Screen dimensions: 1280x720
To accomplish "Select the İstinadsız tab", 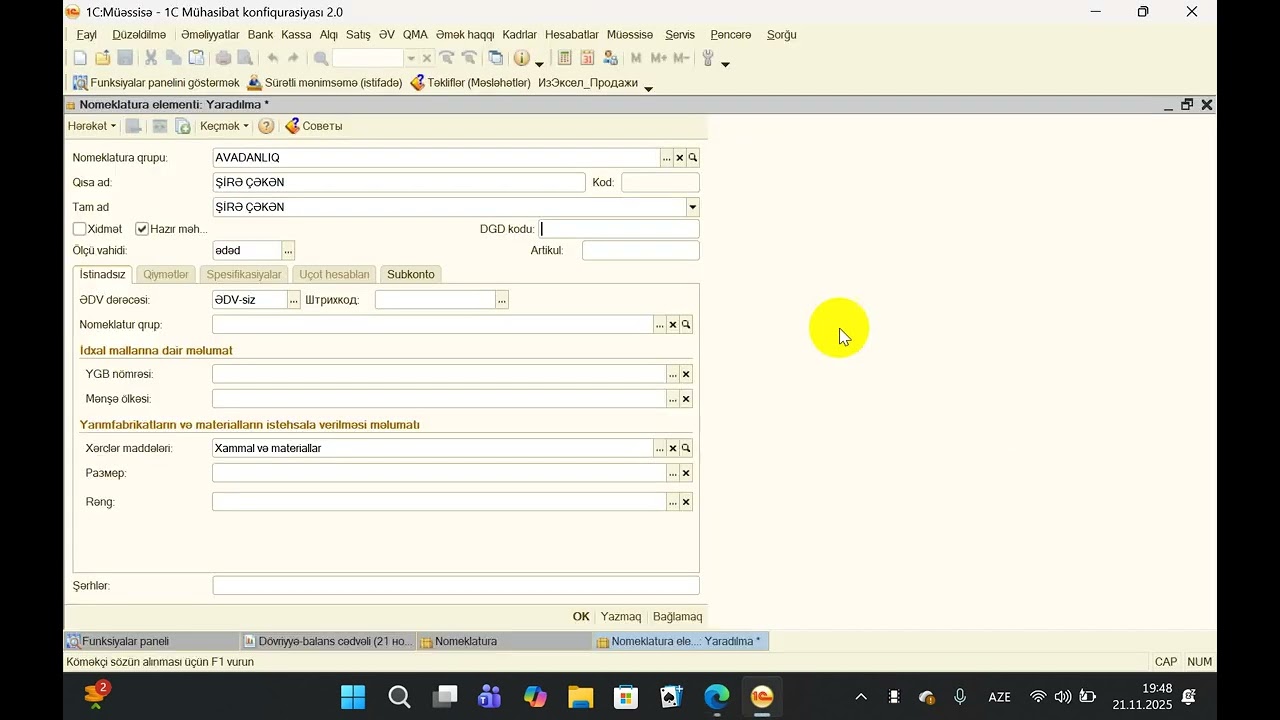I will (102, 274).
